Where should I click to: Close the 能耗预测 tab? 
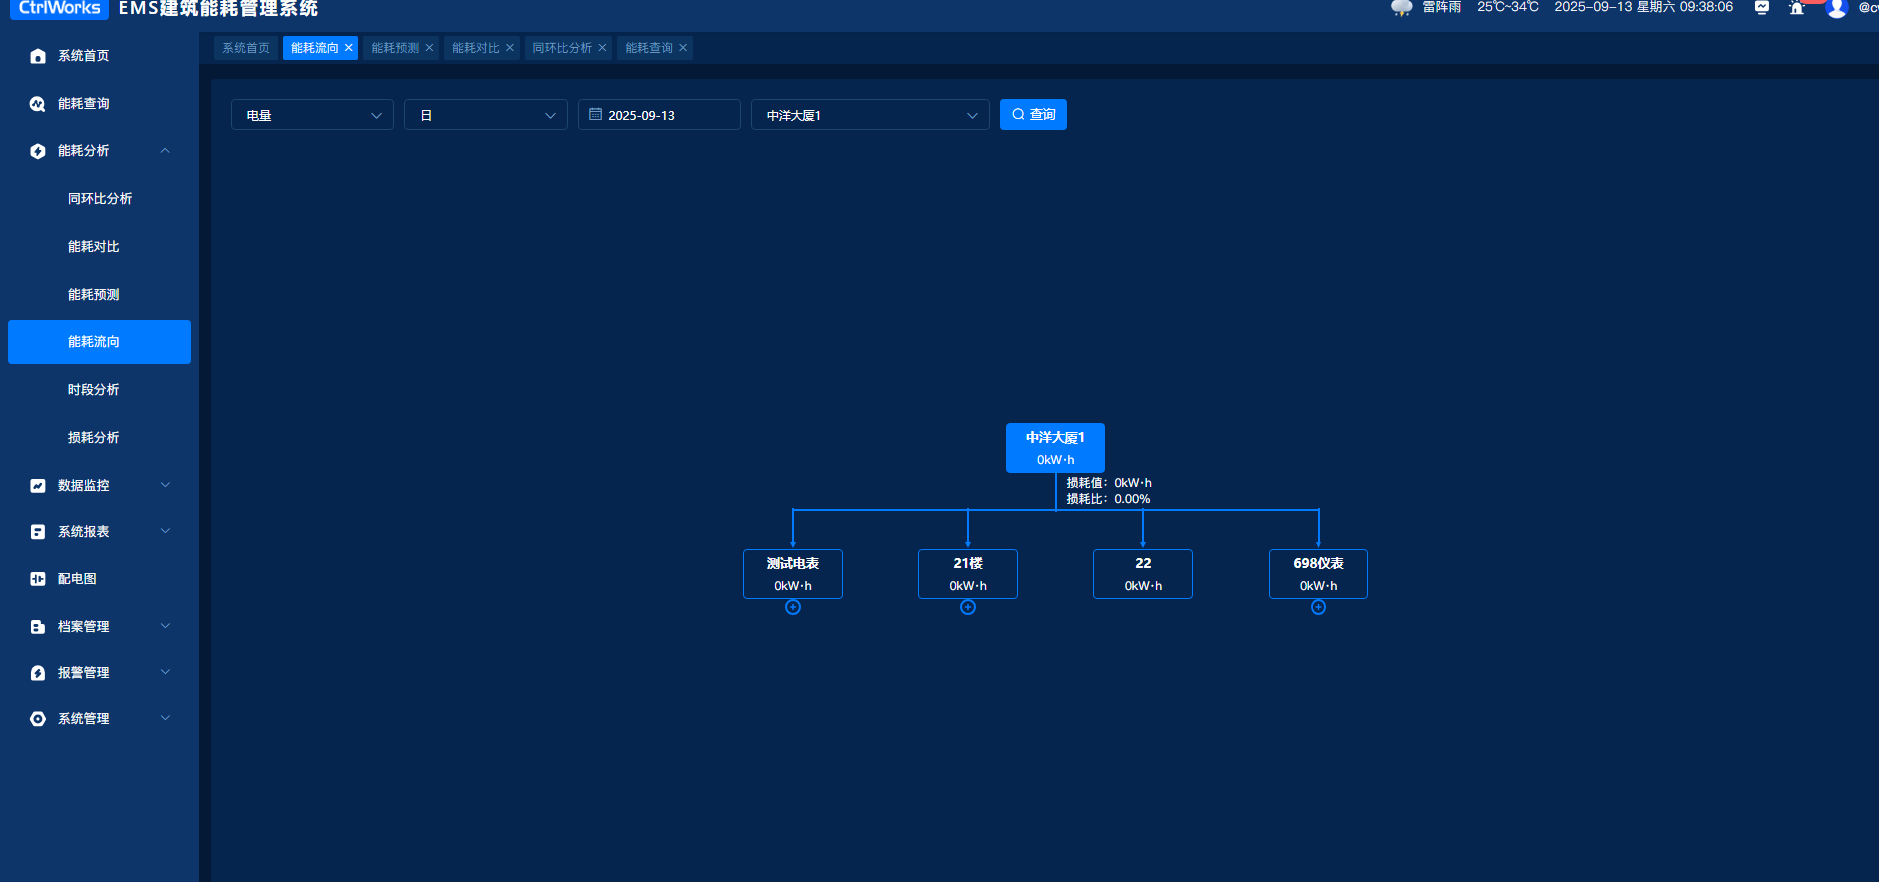pos(430,48)
